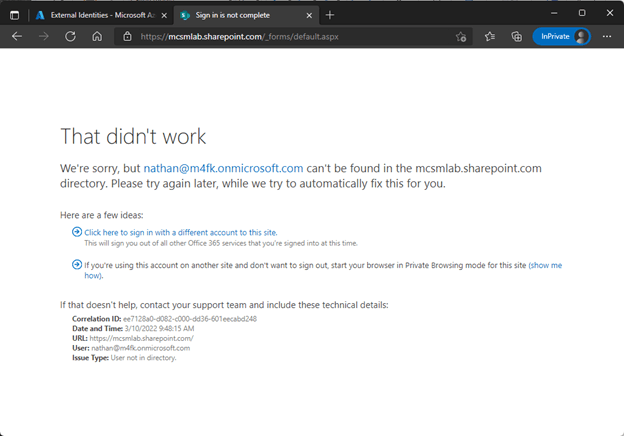Open browser Settings and more menu
This screenshot has height=436, width=624.
(x=607, y=37)
